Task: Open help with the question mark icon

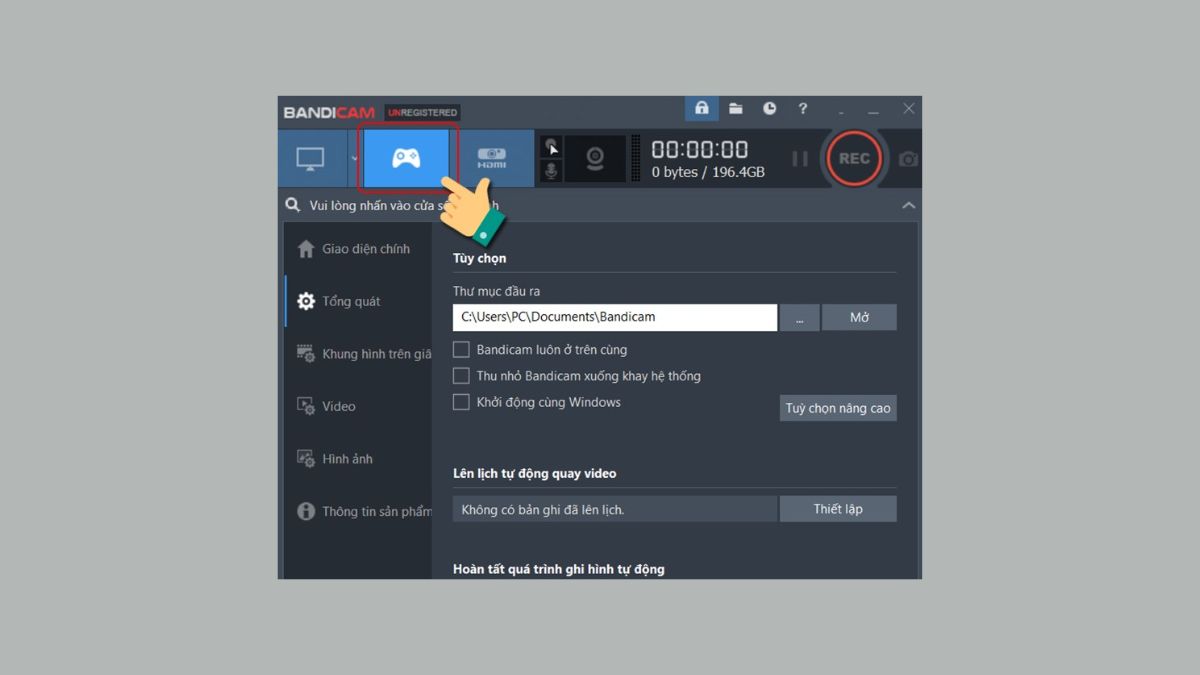Action: click(x=802, y=109)
